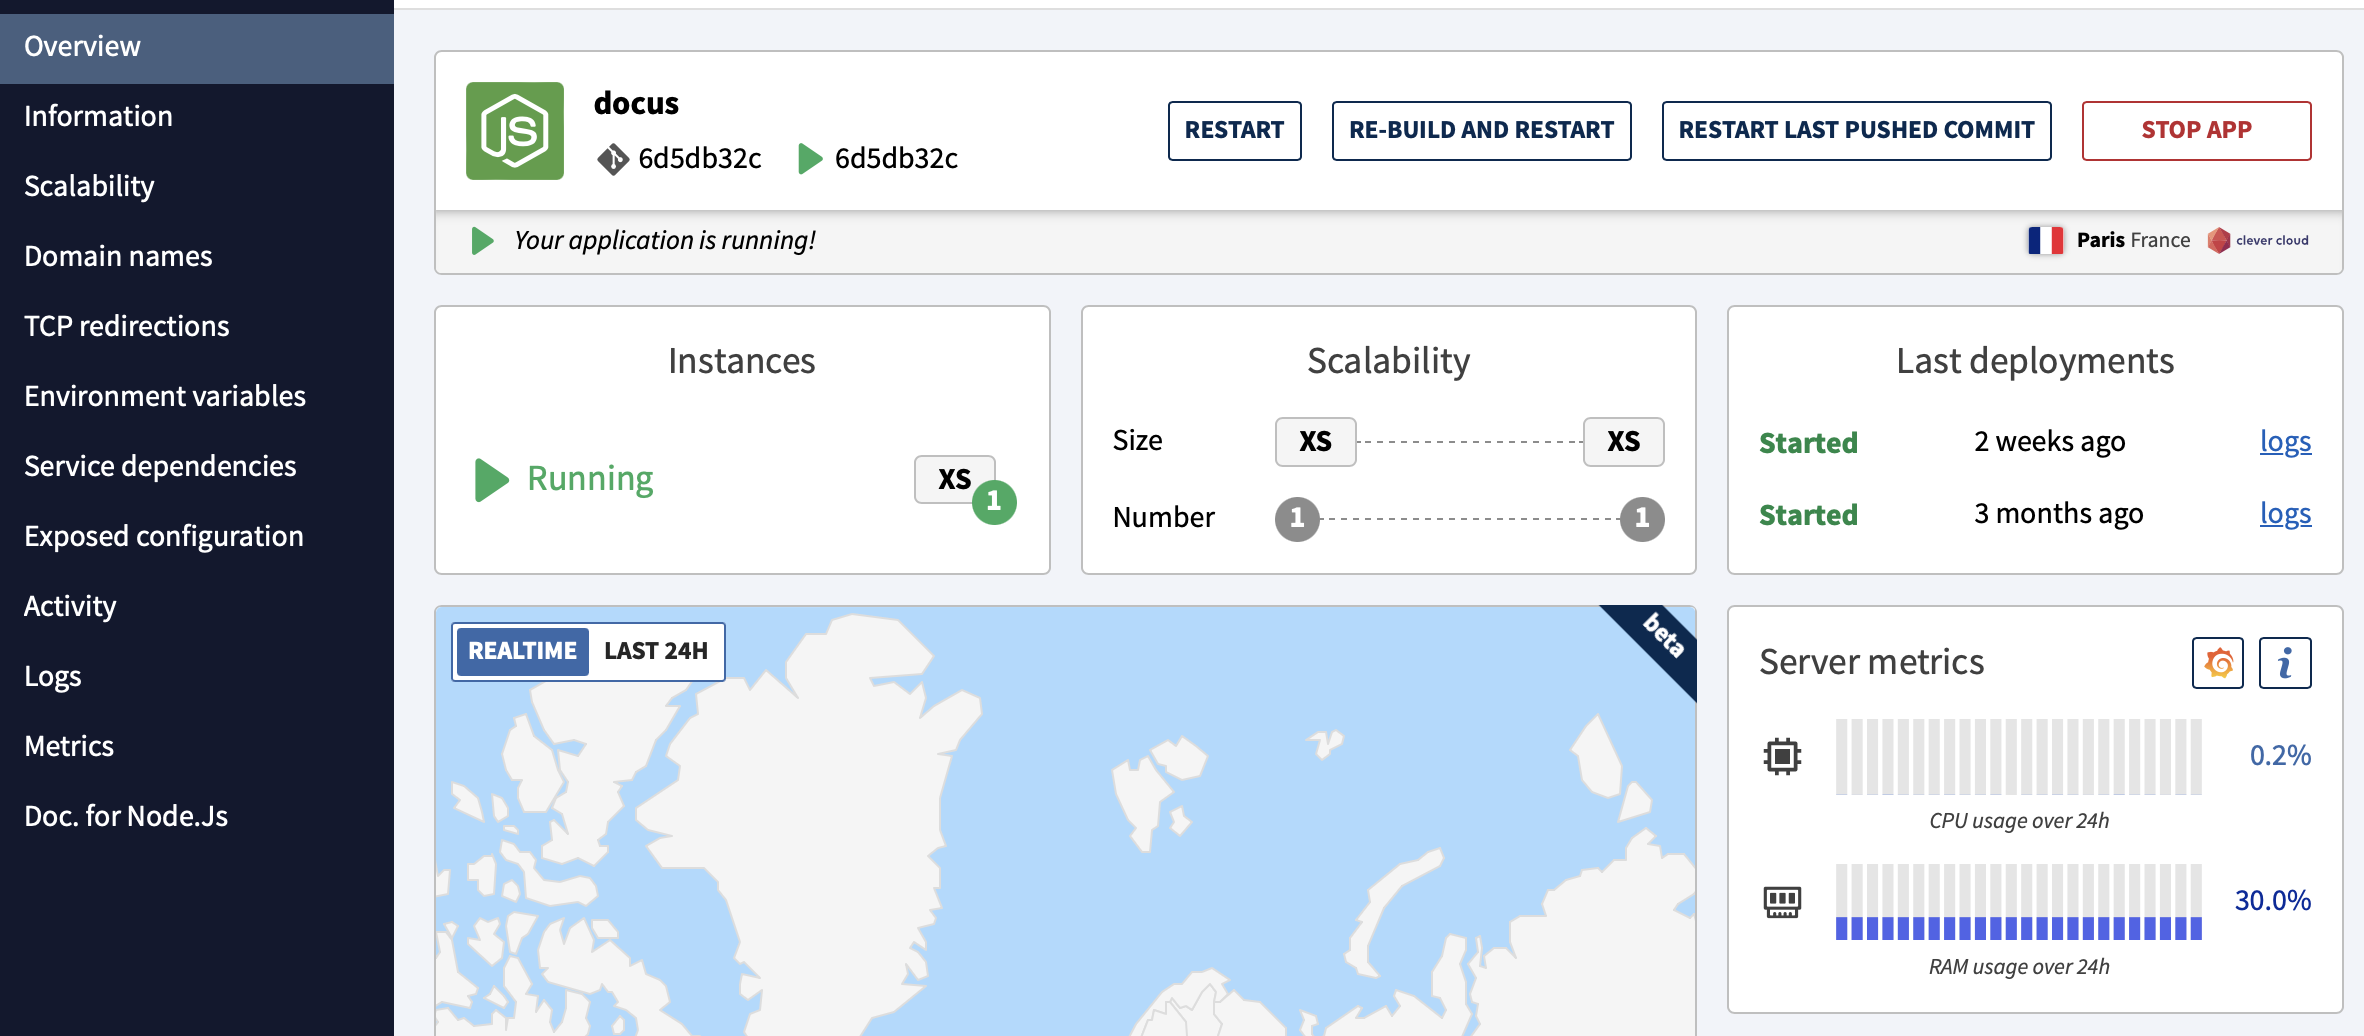
Task: Click the Node.js application logo
Action: pos(516,130)
